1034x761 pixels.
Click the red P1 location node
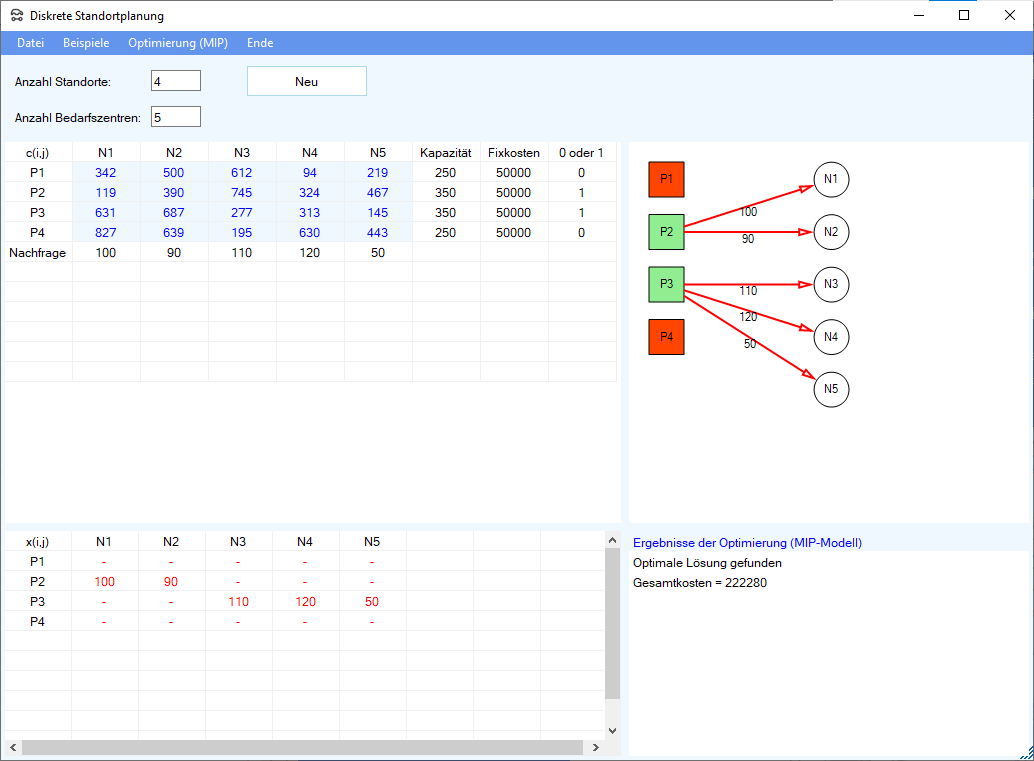tap(666, 180)
